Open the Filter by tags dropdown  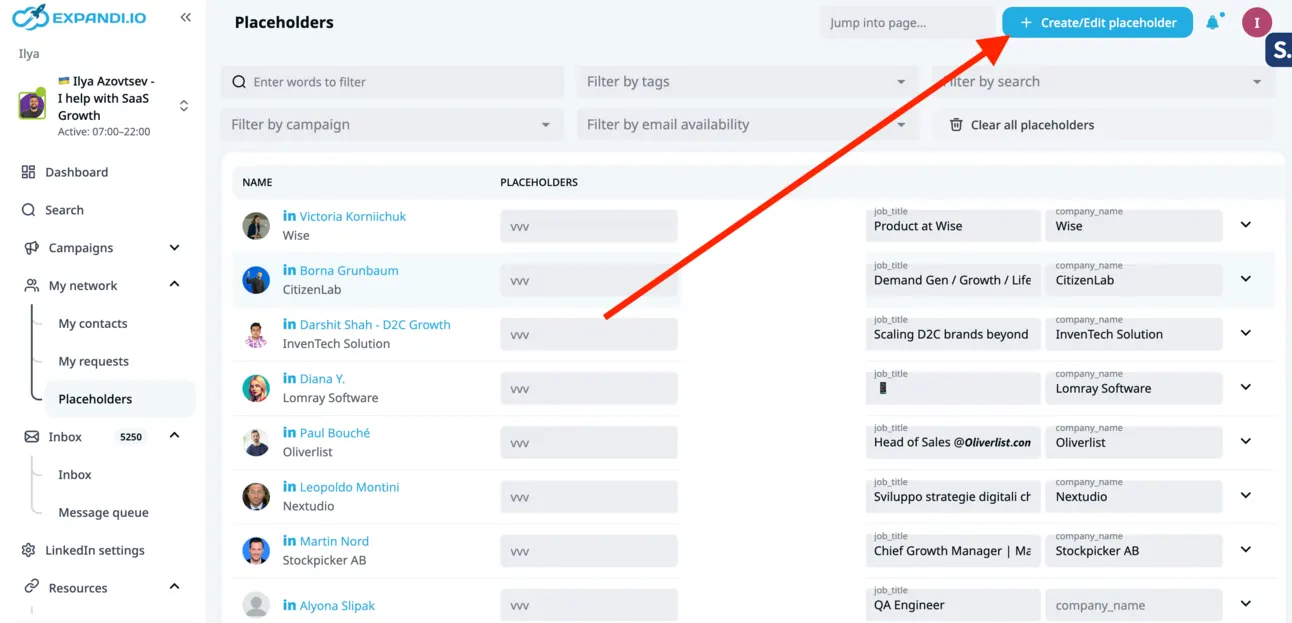747,82
